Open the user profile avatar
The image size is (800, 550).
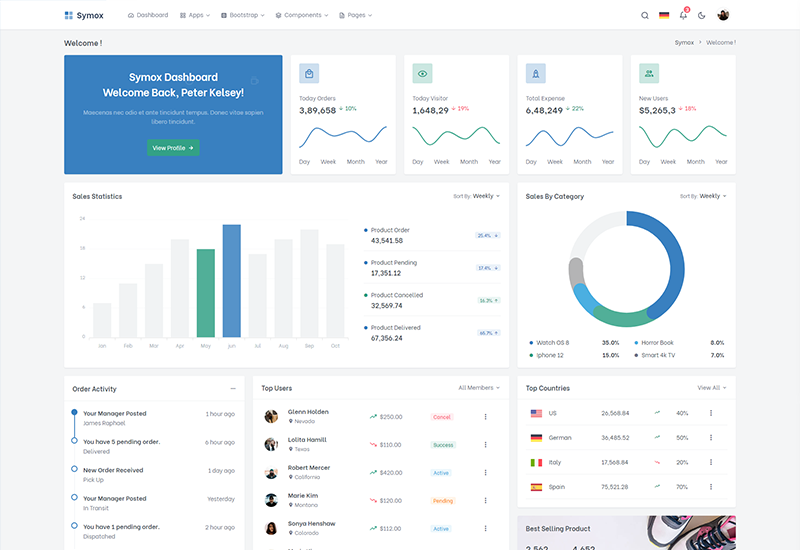(723, 15)
